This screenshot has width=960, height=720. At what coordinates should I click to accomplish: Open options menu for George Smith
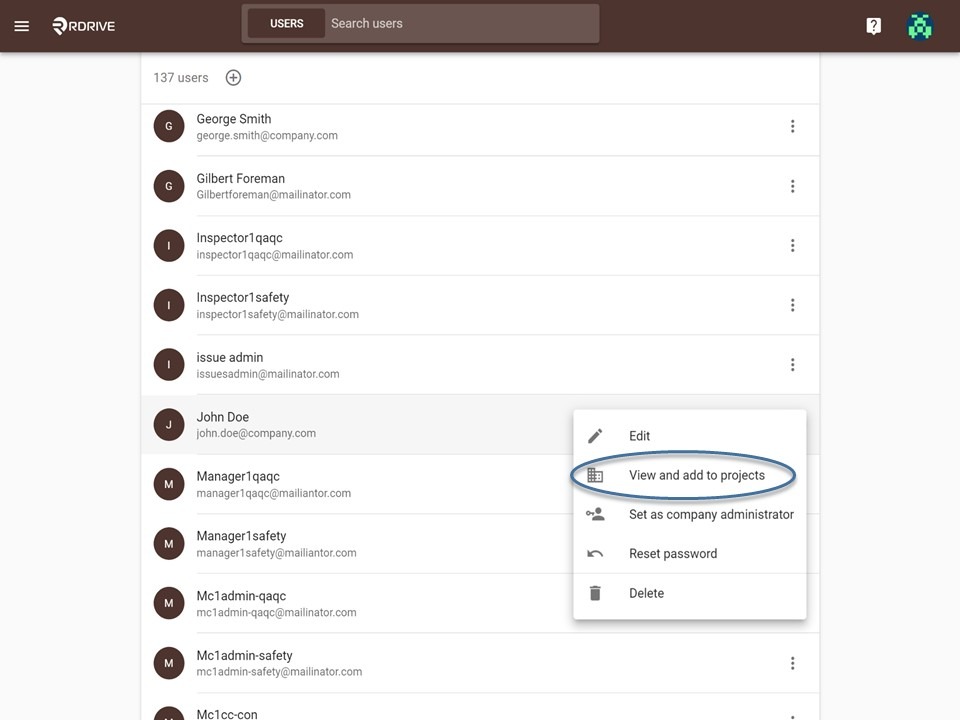[792, 126]
